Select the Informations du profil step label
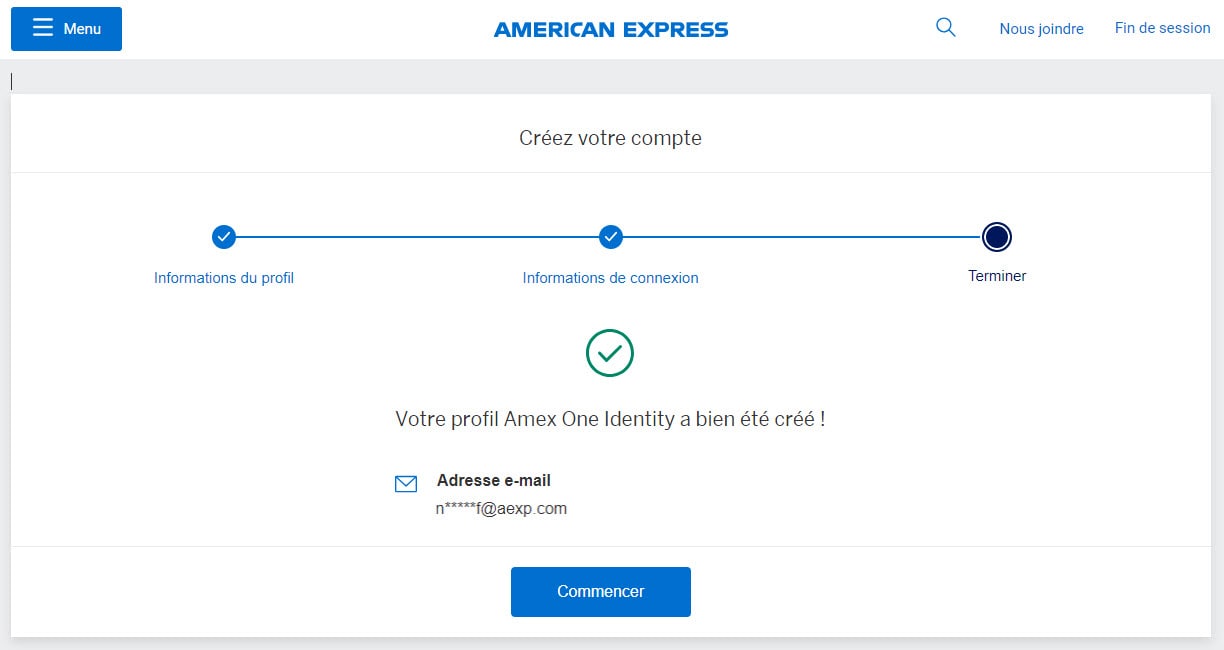The height and width of the screenshot is (650, 1224). point(224,278)
